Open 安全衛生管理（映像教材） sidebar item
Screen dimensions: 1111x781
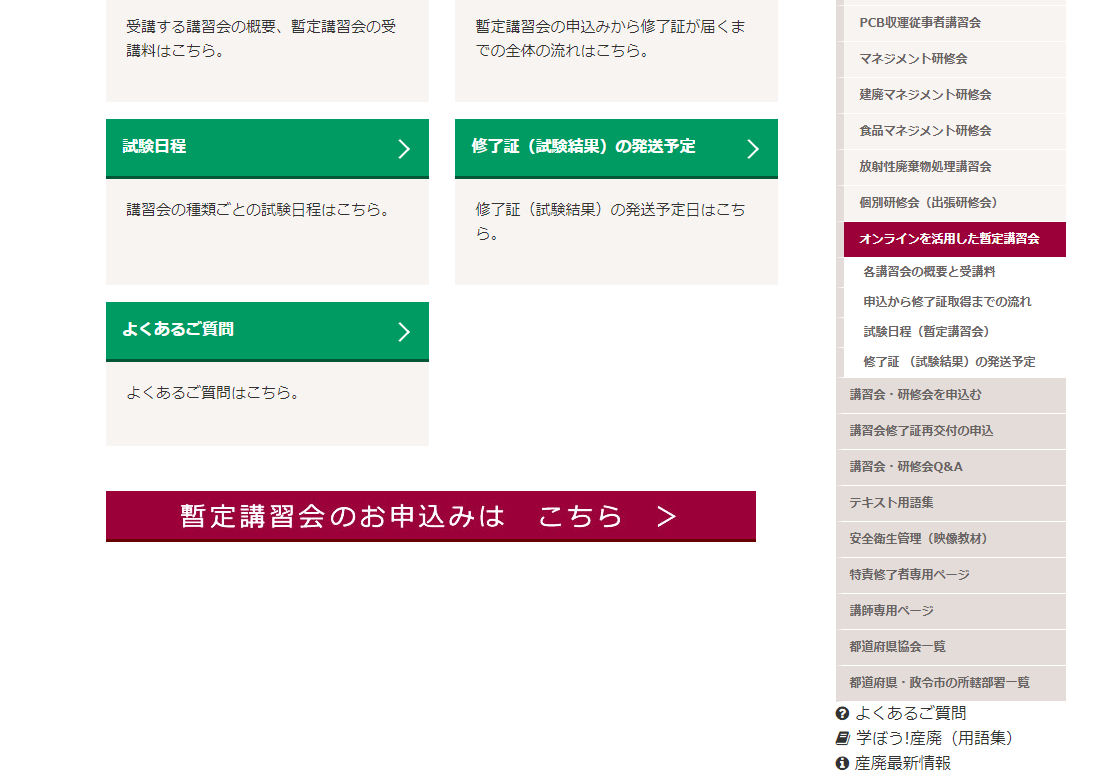[918, 539]
